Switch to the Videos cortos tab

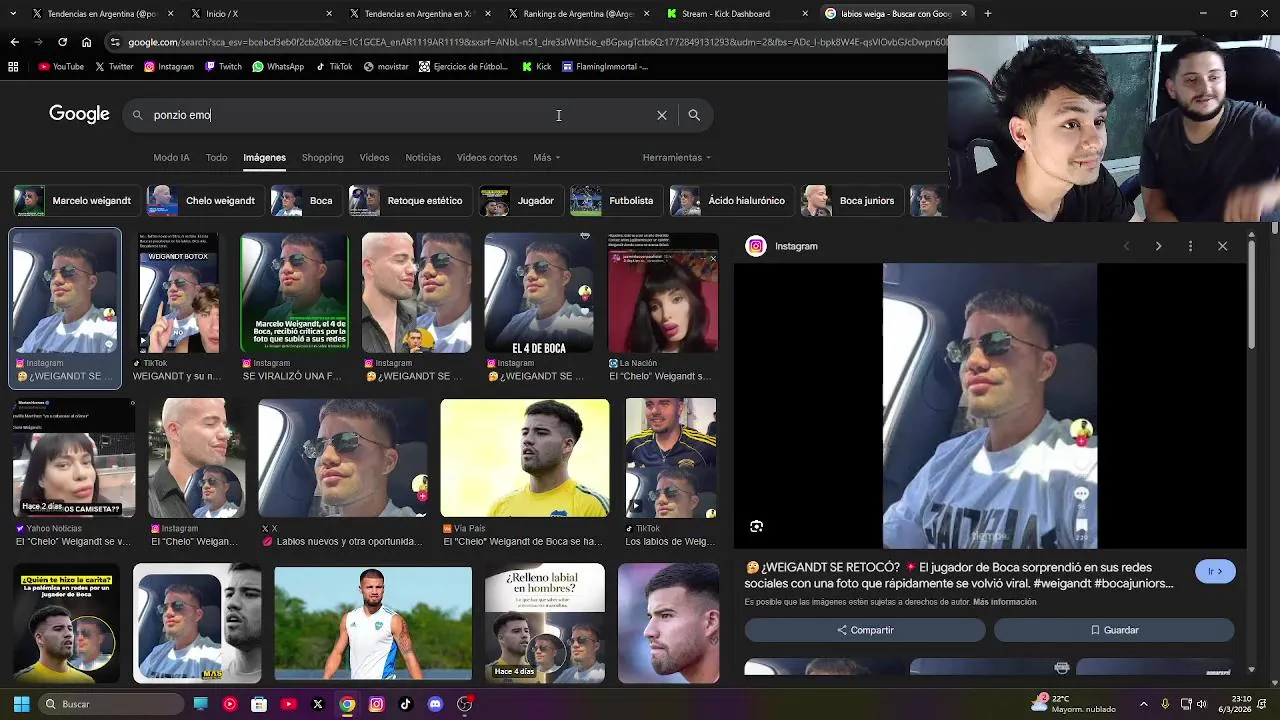tap(487, 158)
